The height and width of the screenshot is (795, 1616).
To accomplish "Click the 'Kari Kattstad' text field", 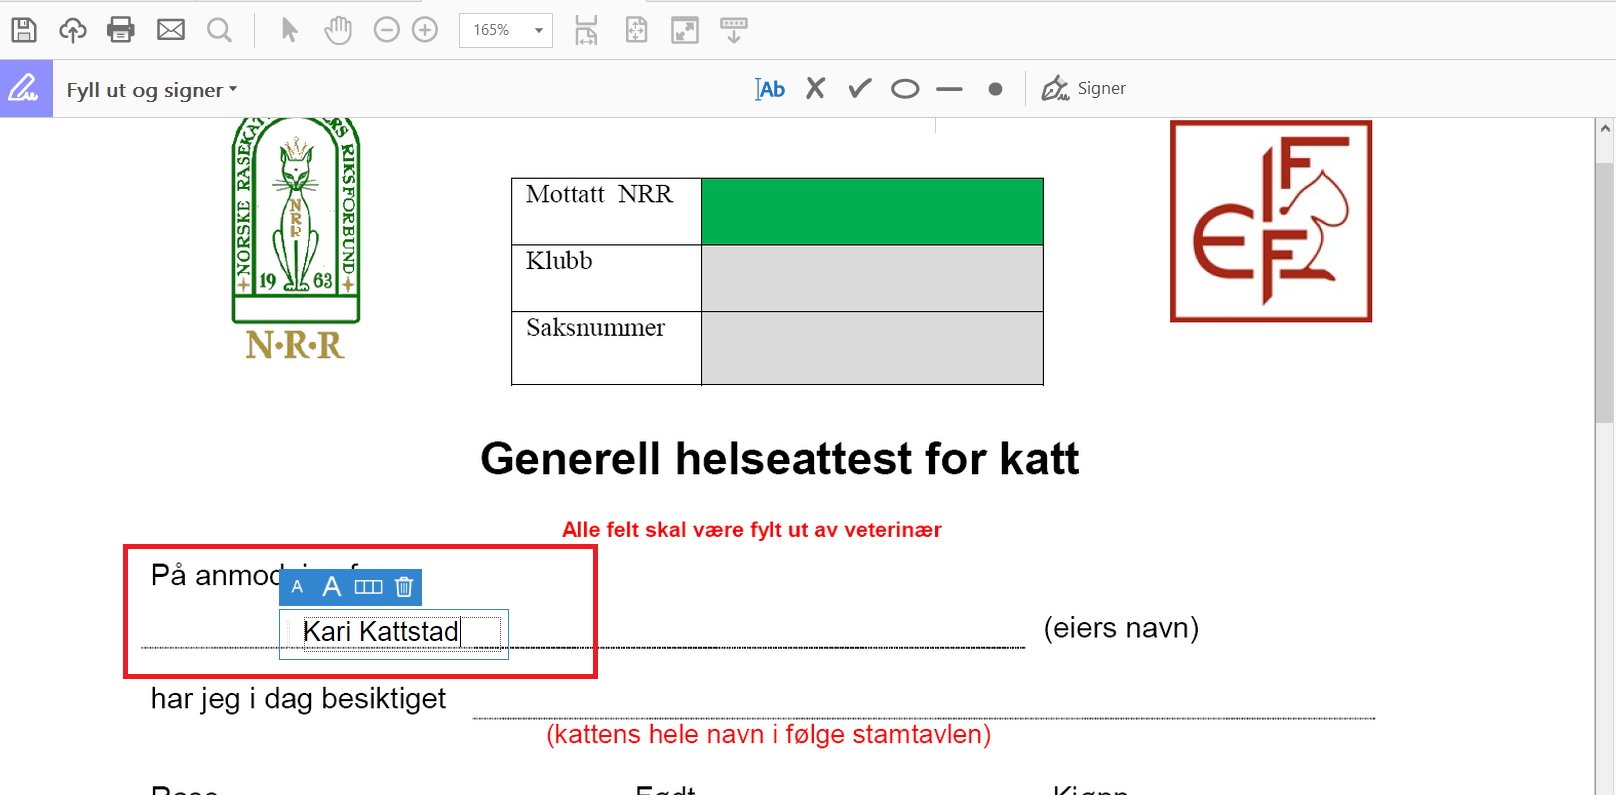I will (x=394, y=633).
